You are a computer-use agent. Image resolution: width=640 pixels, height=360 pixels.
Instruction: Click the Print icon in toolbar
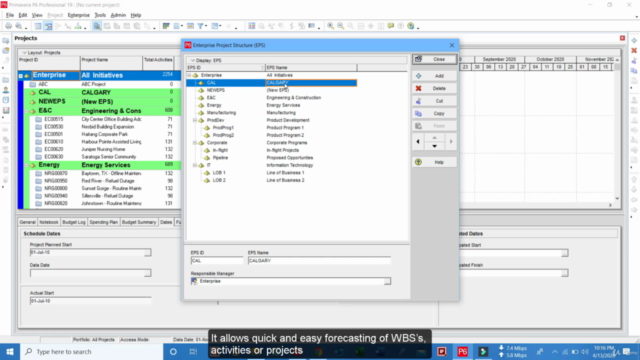tap(8, 26)
